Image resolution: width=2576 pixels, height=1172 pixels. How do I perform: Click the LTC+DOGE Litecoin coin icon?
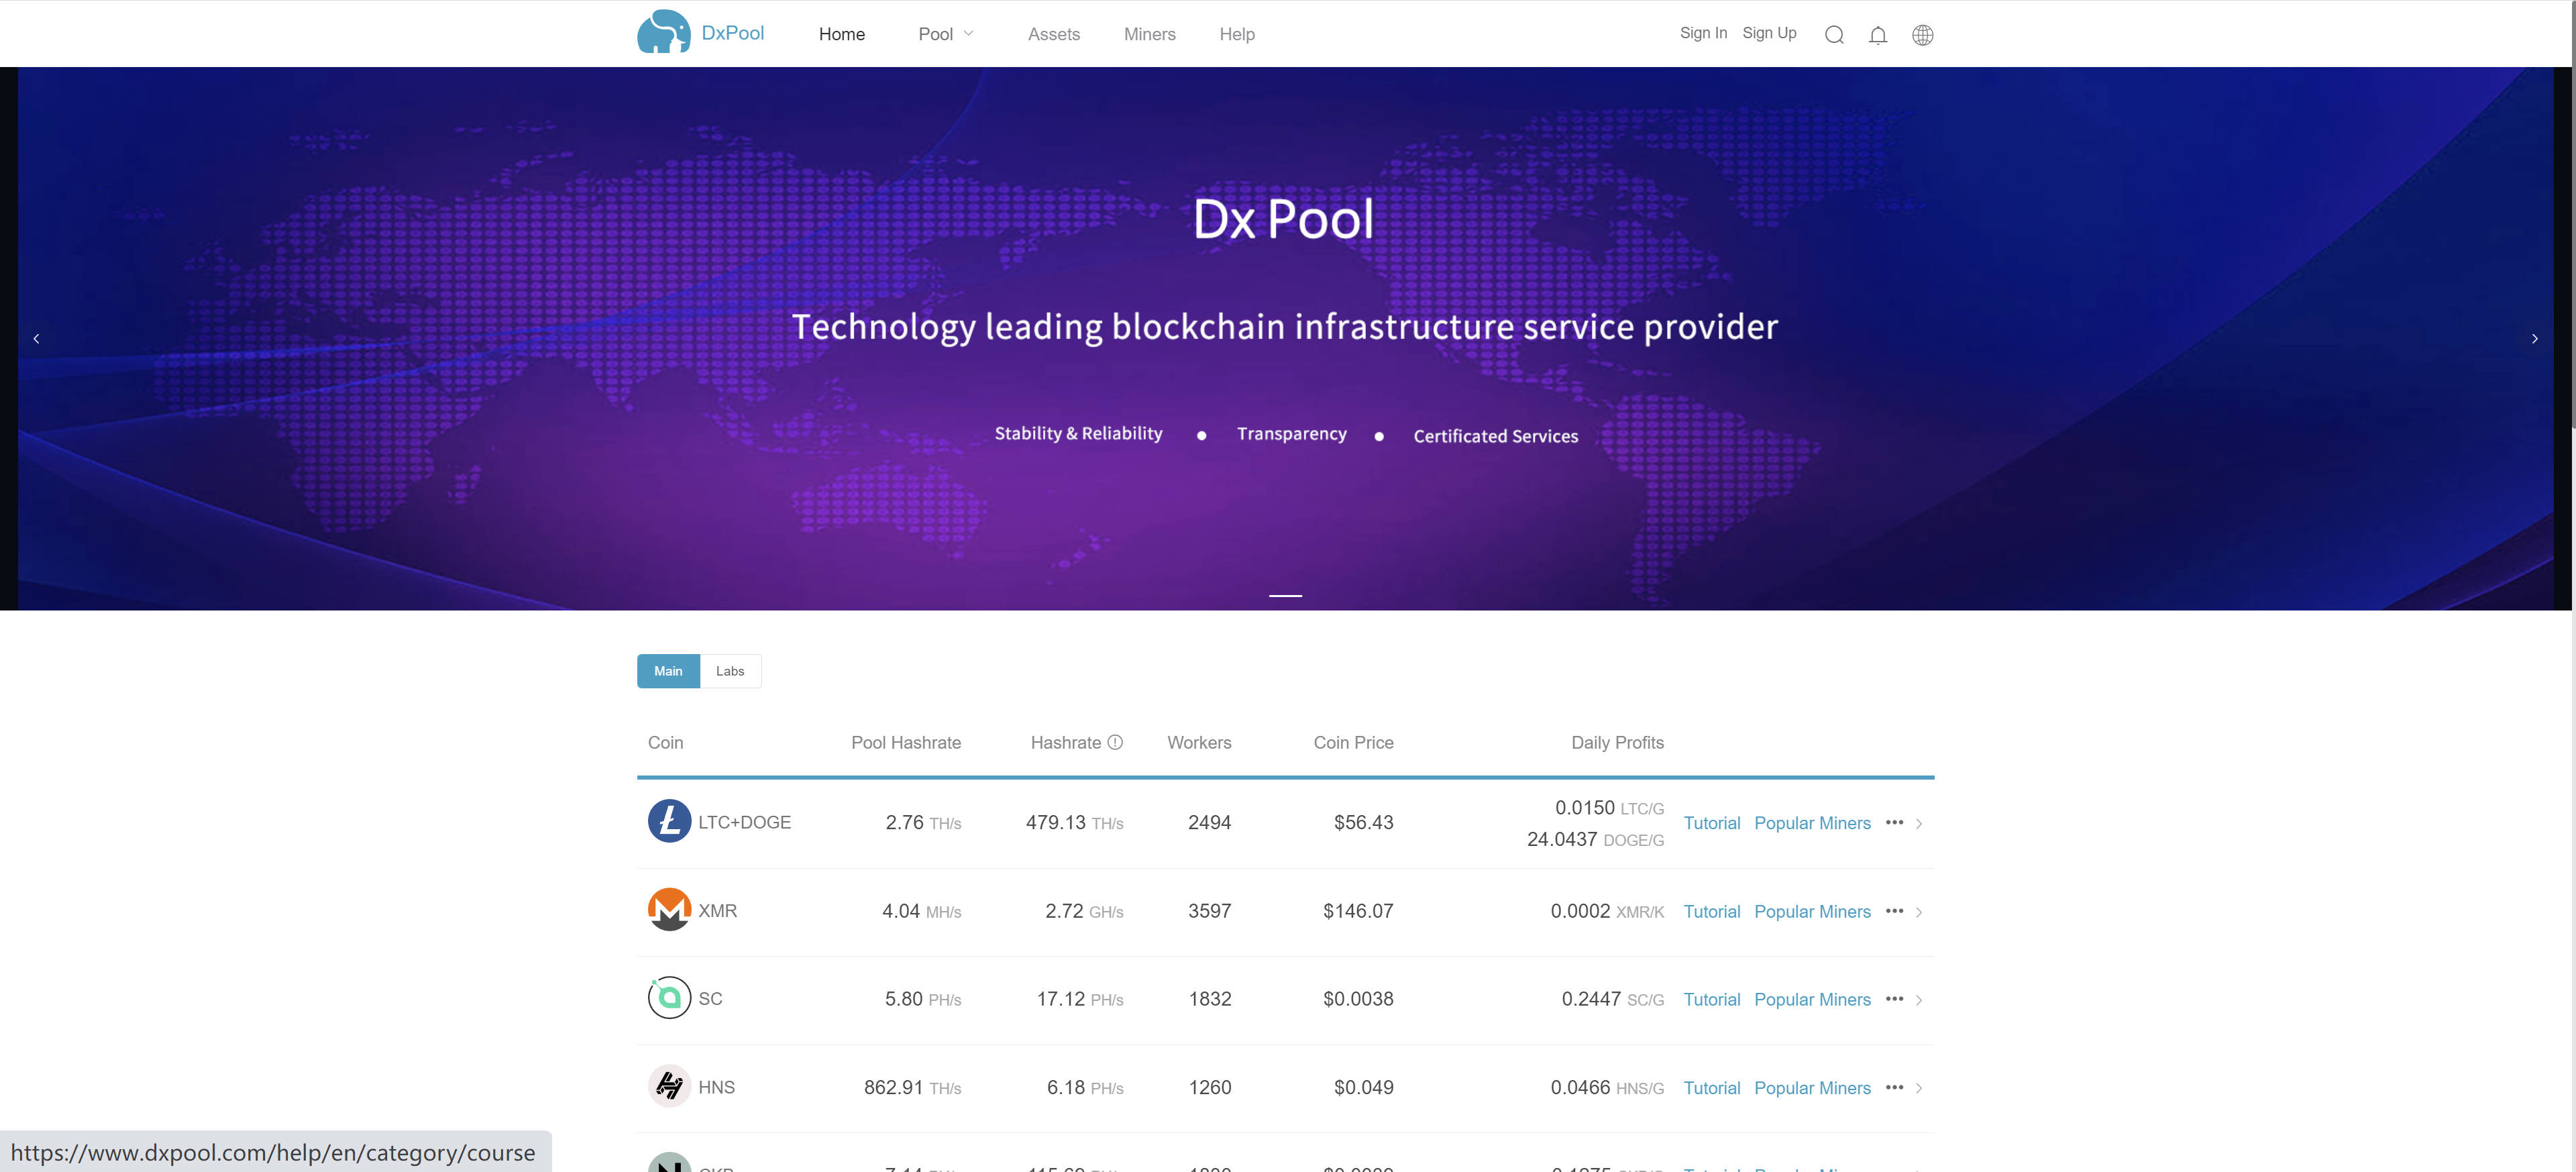pos(669,821)
